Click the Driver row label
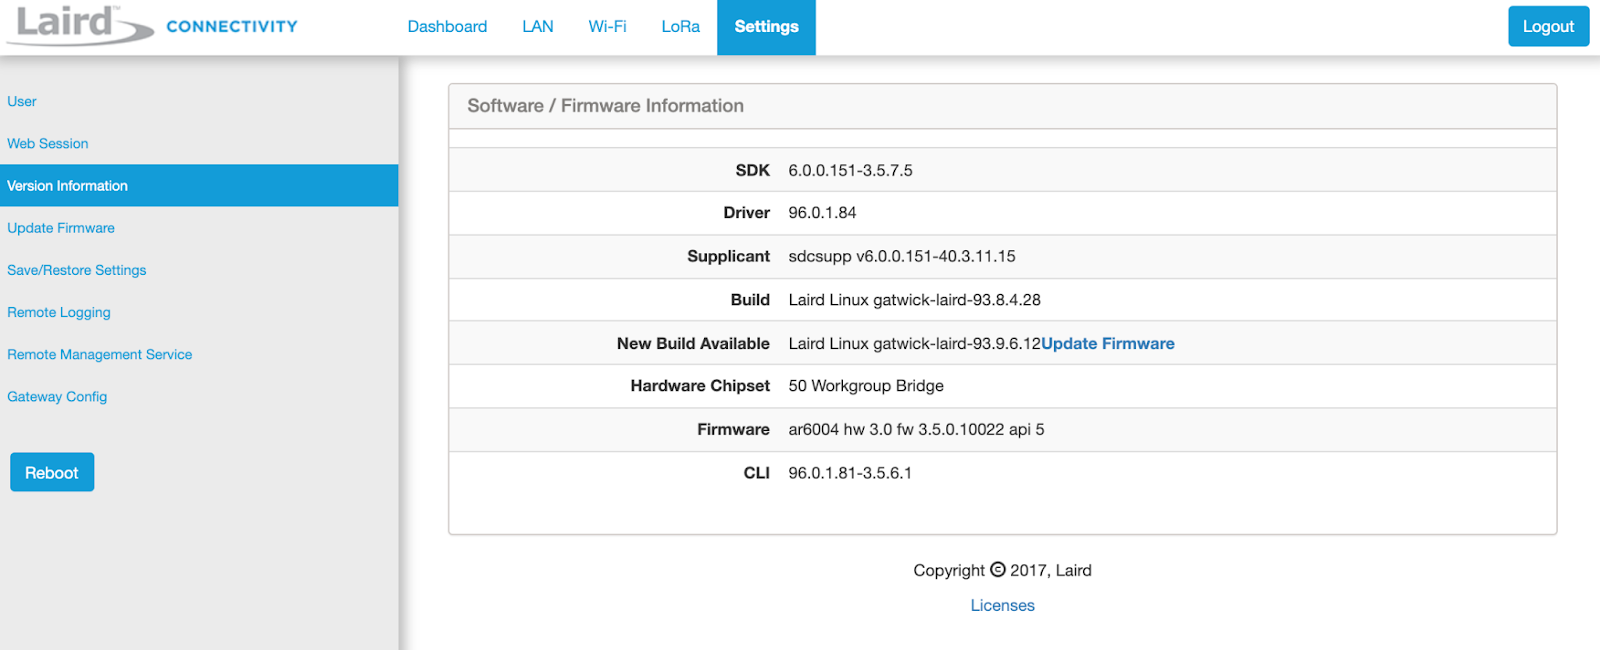 pyautogui.click(x=747, y=213)
